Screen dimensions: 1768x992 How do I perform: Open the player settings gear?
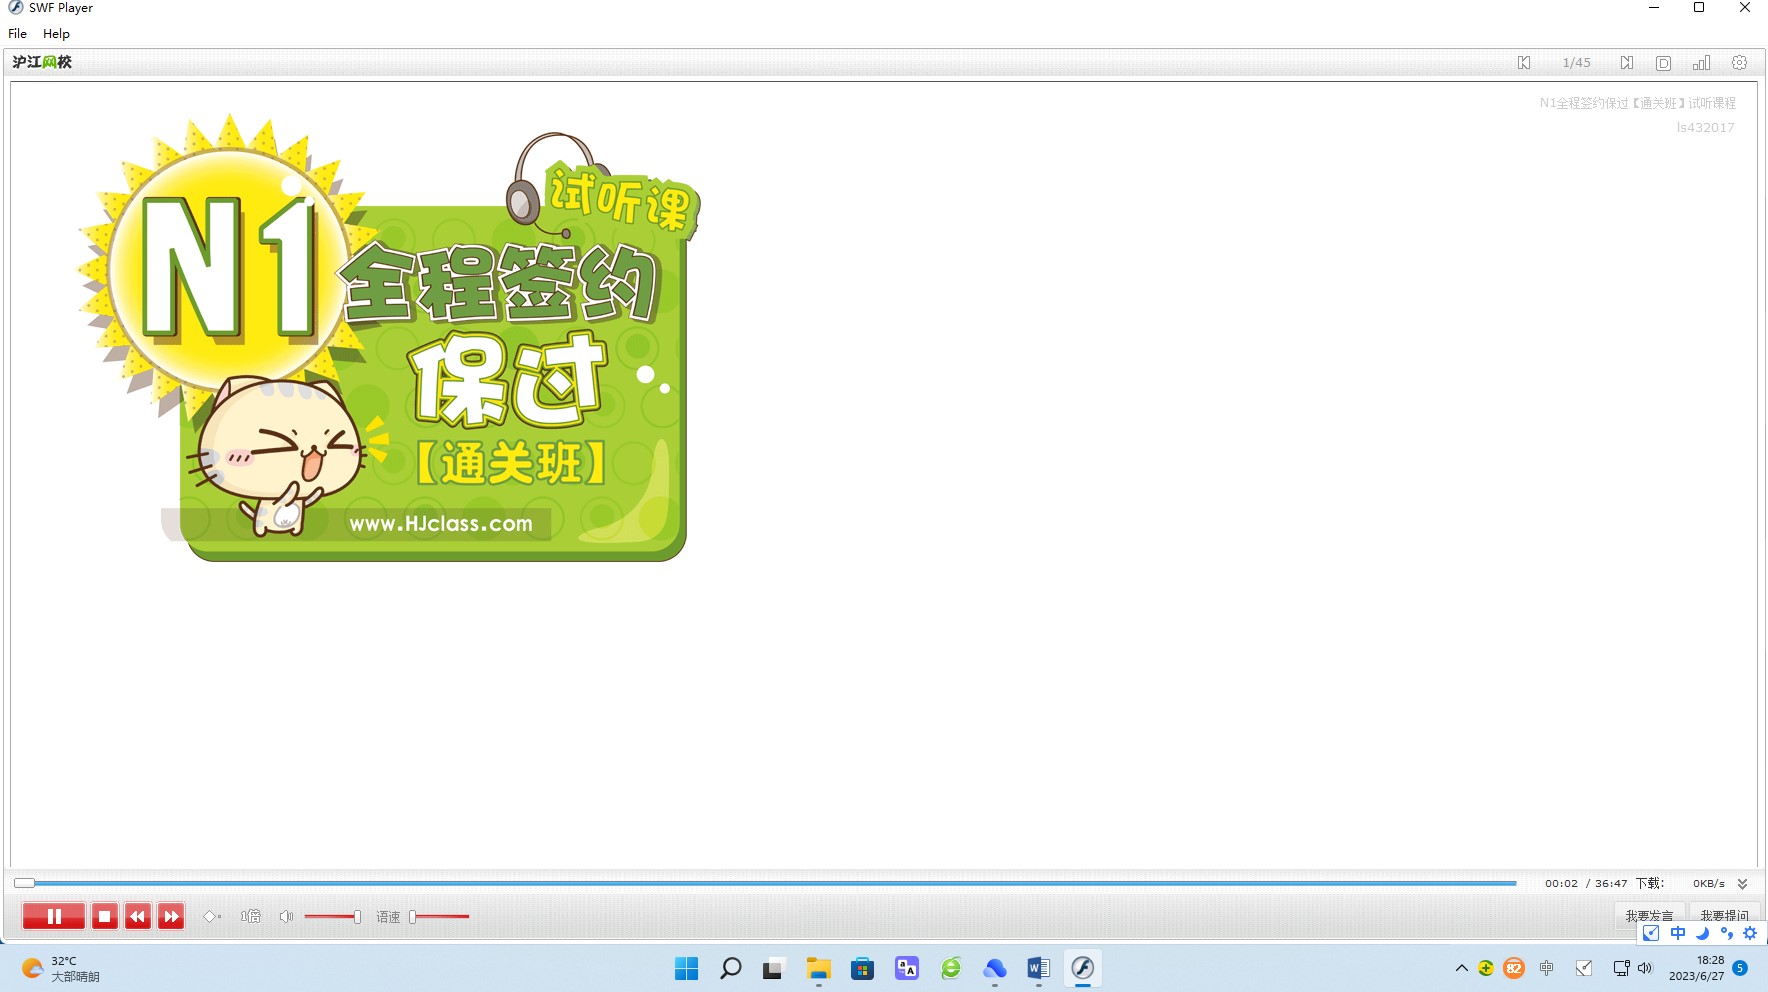point(1739,63)
